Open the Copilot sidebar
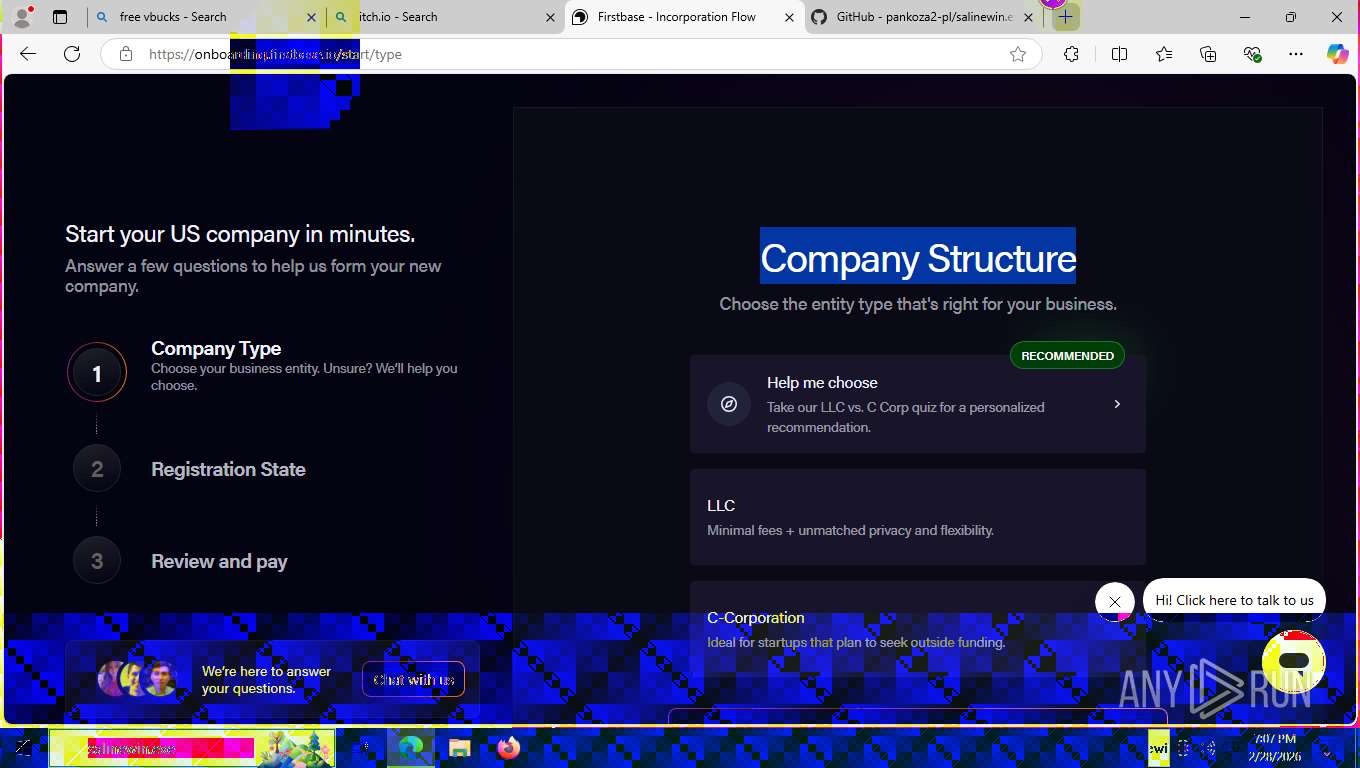1360x768 pixels. tap(1338, 54)
